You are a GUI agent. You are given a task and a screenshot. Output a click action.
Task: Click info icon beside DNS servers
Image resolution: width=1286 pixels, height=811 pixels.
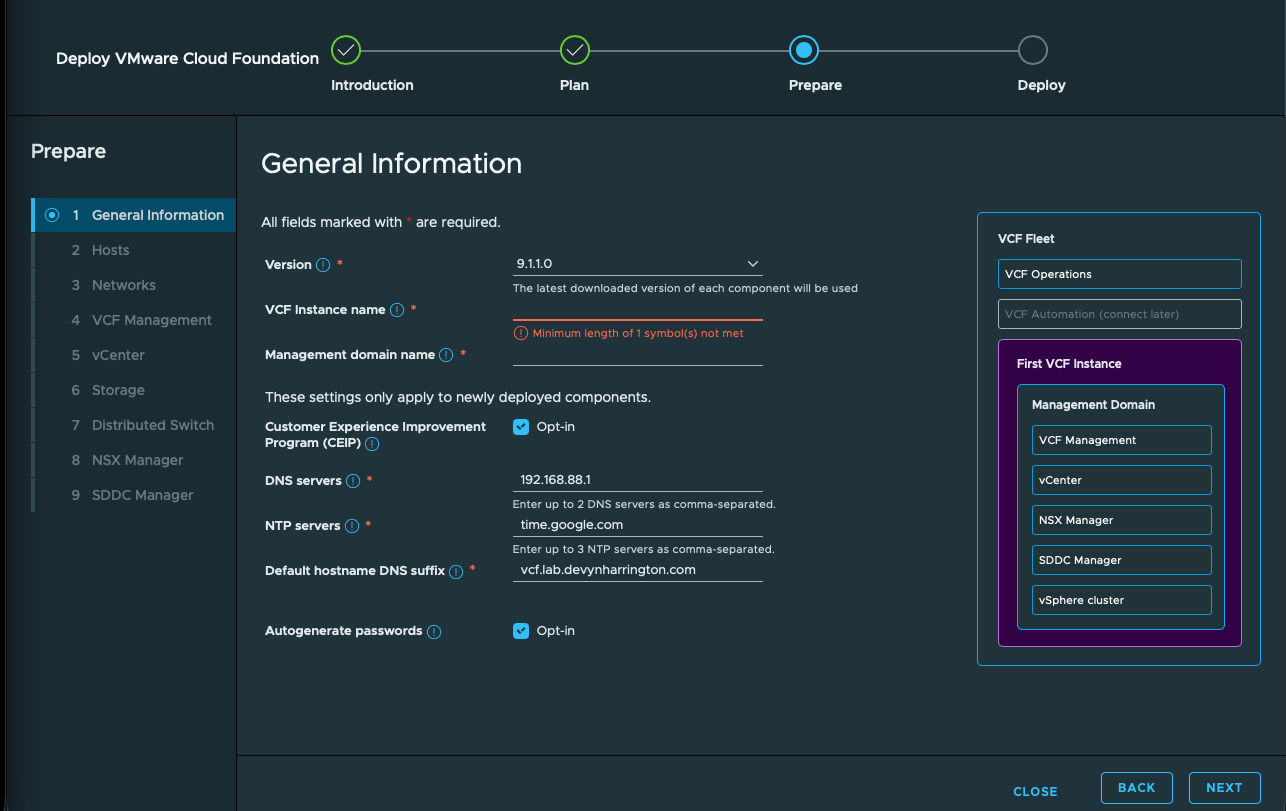[353, 481]
